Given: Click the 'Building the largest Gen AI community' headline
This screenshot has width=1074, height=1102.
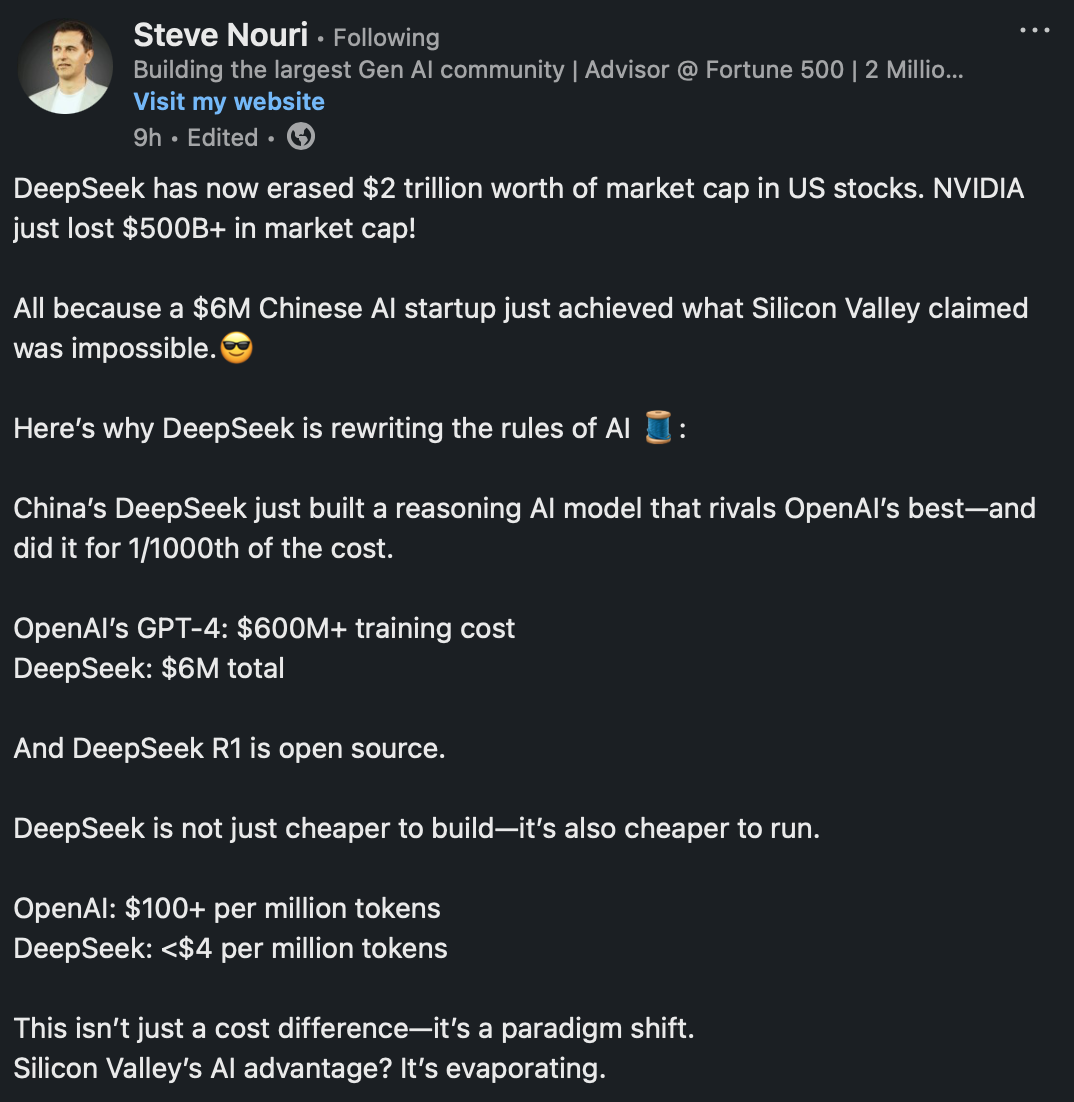Looking at the screenshot, I should [548, 70].
